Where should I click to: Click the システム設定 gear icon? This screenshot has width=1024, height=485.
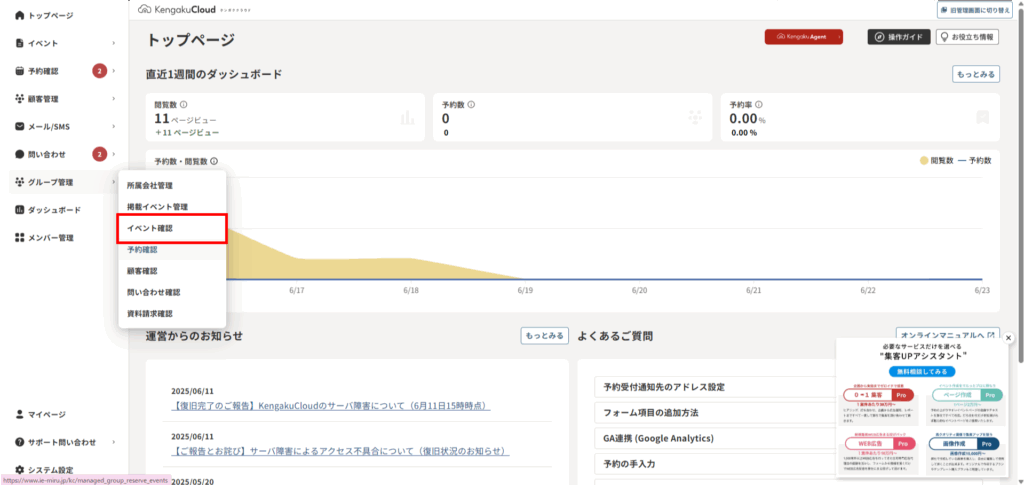point(20,470)
